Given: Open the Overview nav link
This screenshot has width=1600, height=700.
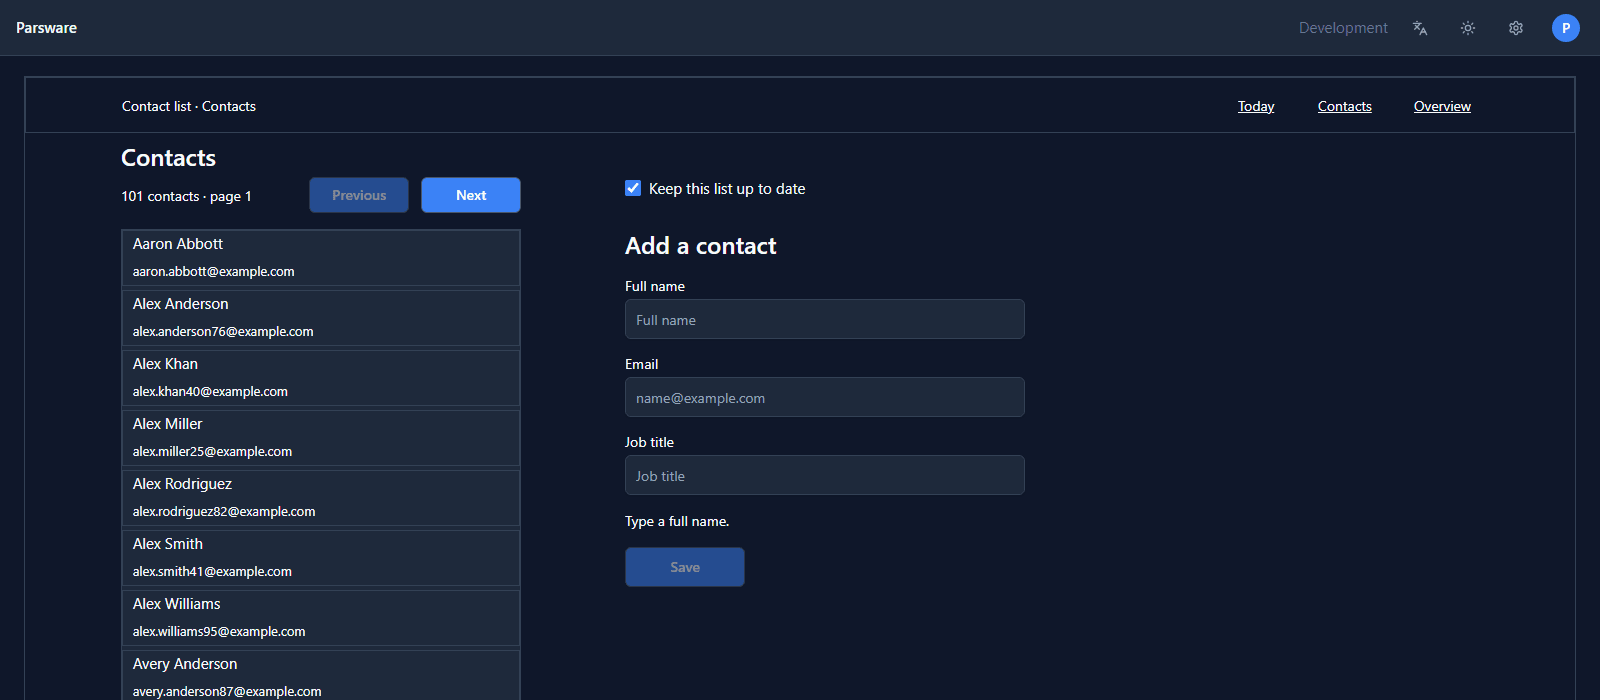Looking at the screenshot, I should 1442,106.
